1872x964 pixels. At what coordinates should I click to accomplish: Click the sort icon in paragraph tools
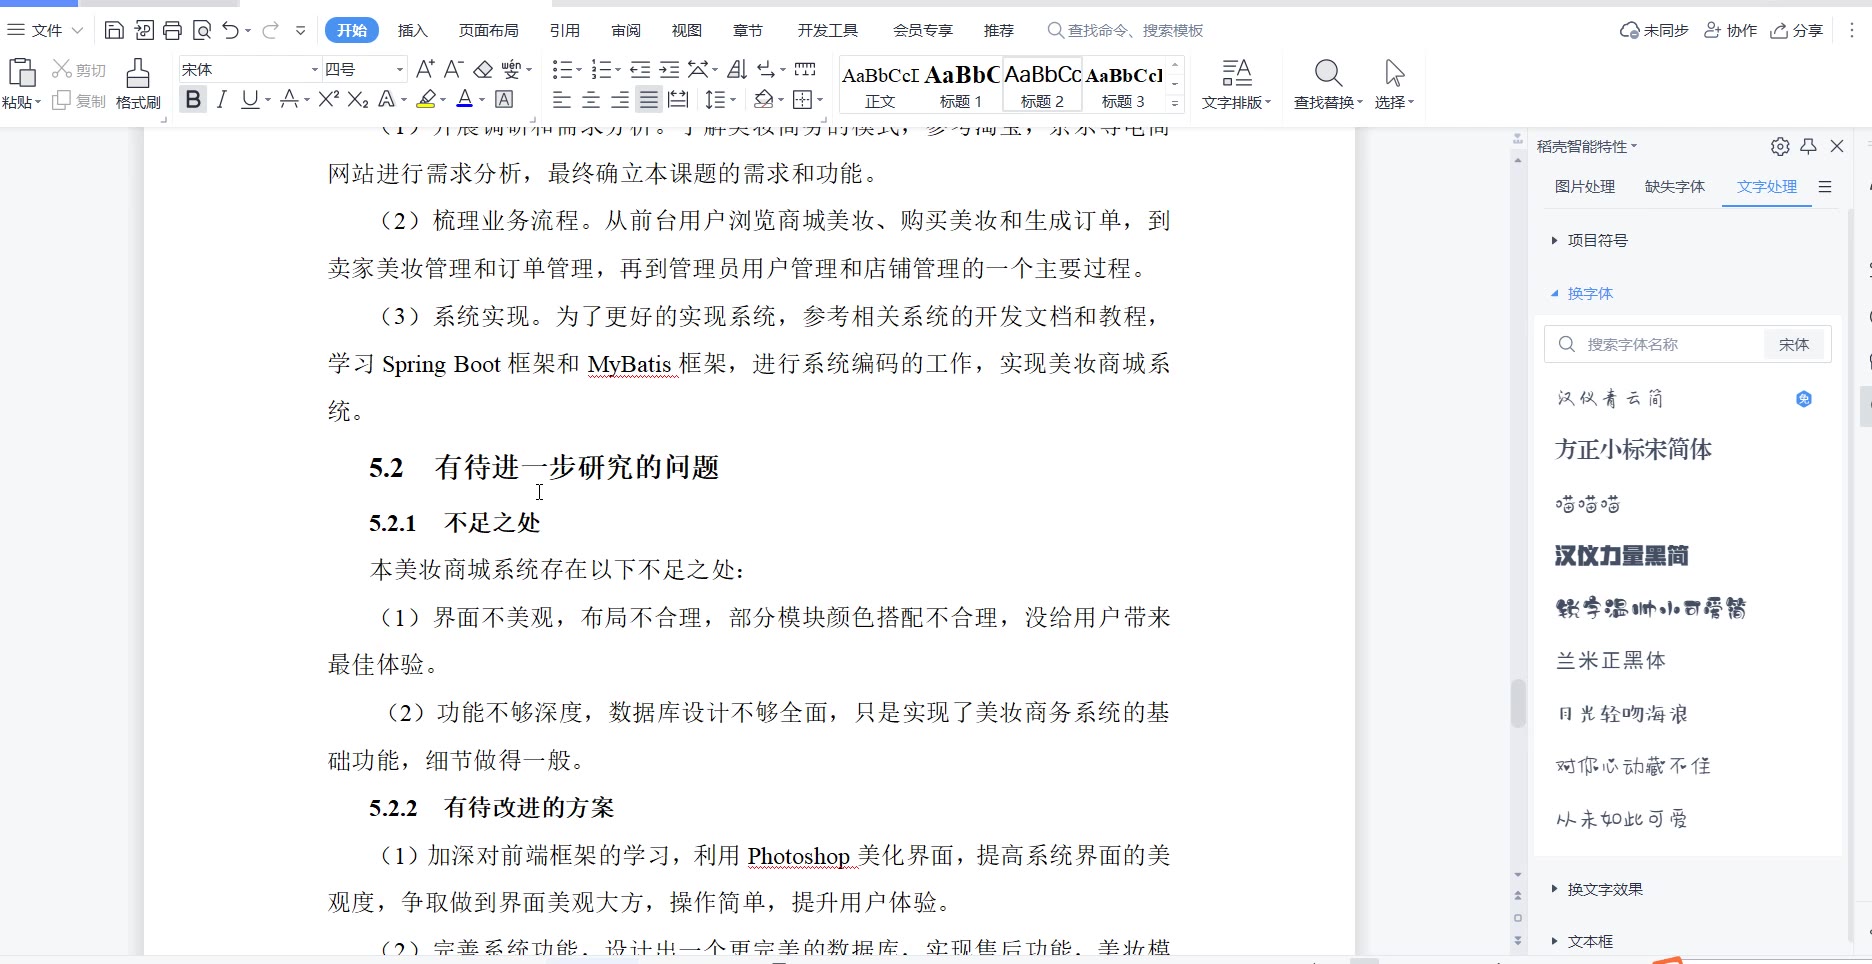click(737, 69)
